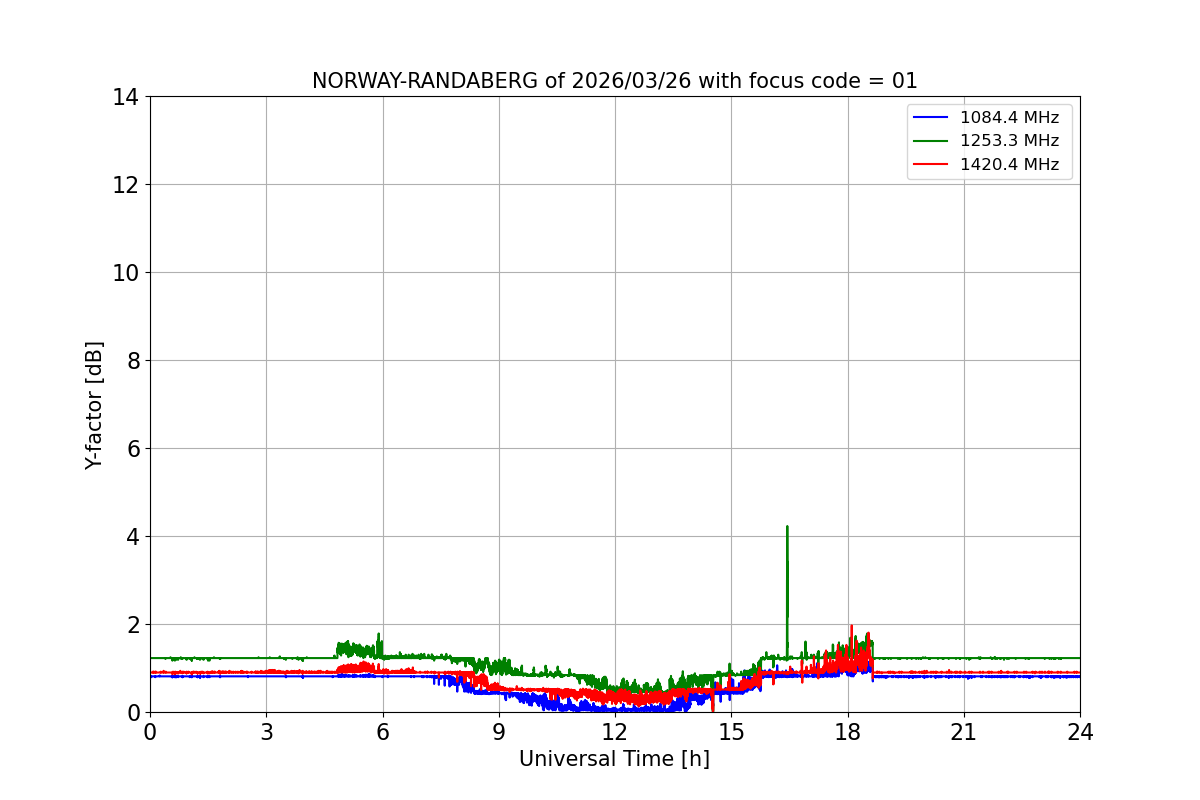Click y-axis tick label 2

[x=132, y=625]
